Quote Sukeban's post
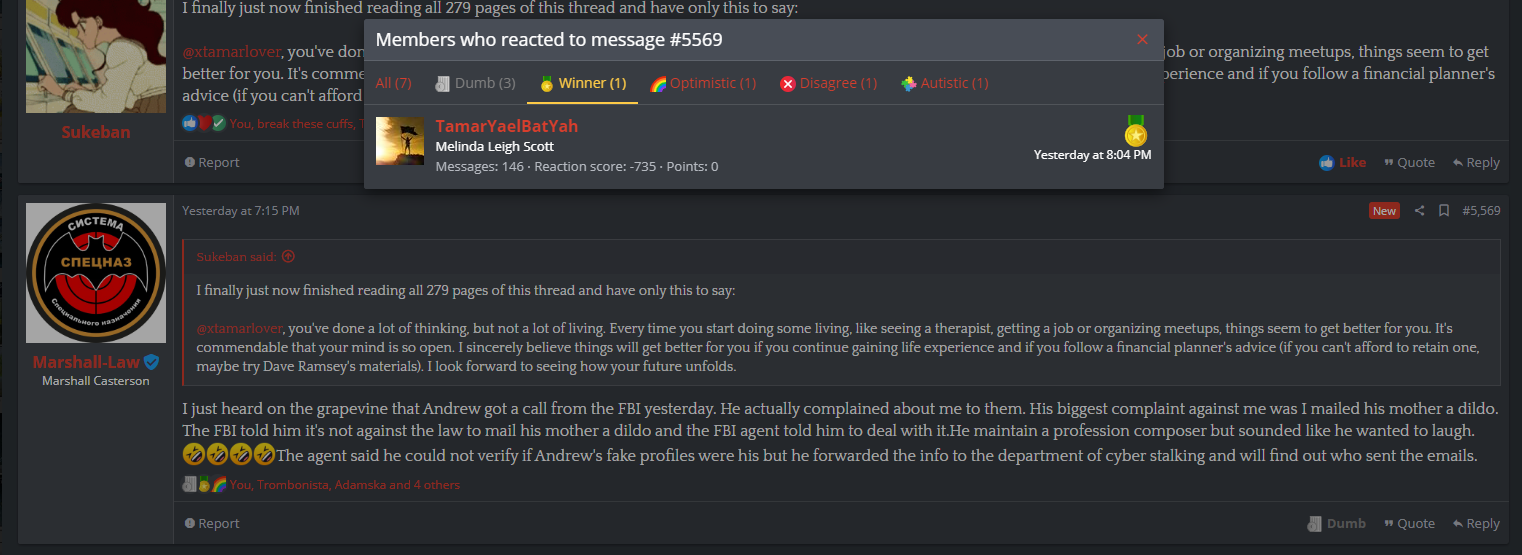The width and height of the screenshot is (1522, 555). [x=1409, y=162]
